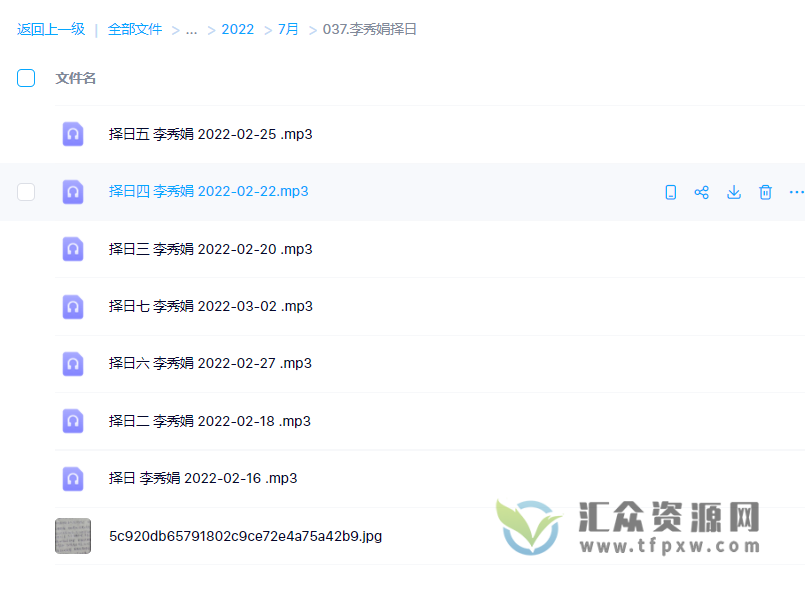Open 全部文件 from the breadcrumb
Viewport: 805px width, 600px height.
point(135,29)
